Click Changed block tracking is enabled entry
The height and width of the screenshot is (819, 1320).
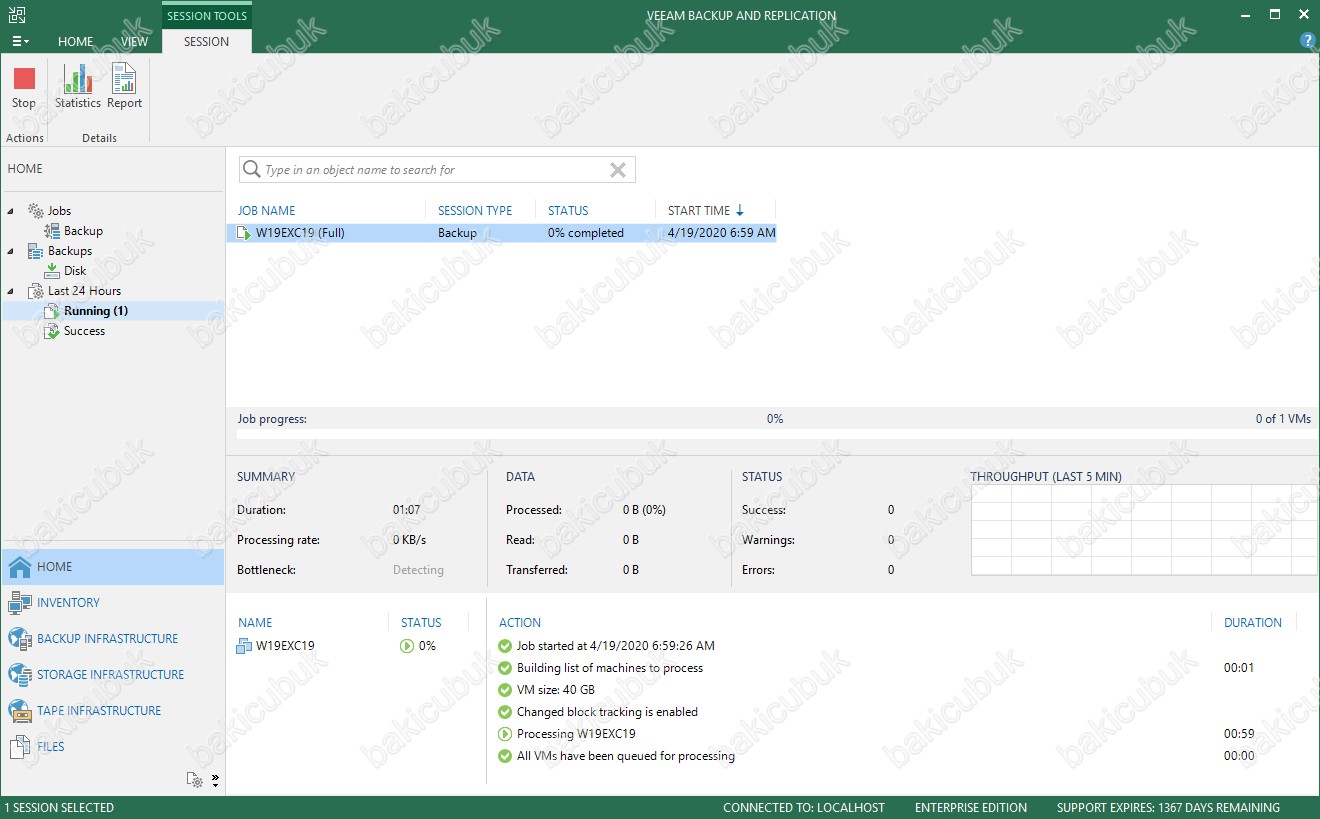(607, 712)
